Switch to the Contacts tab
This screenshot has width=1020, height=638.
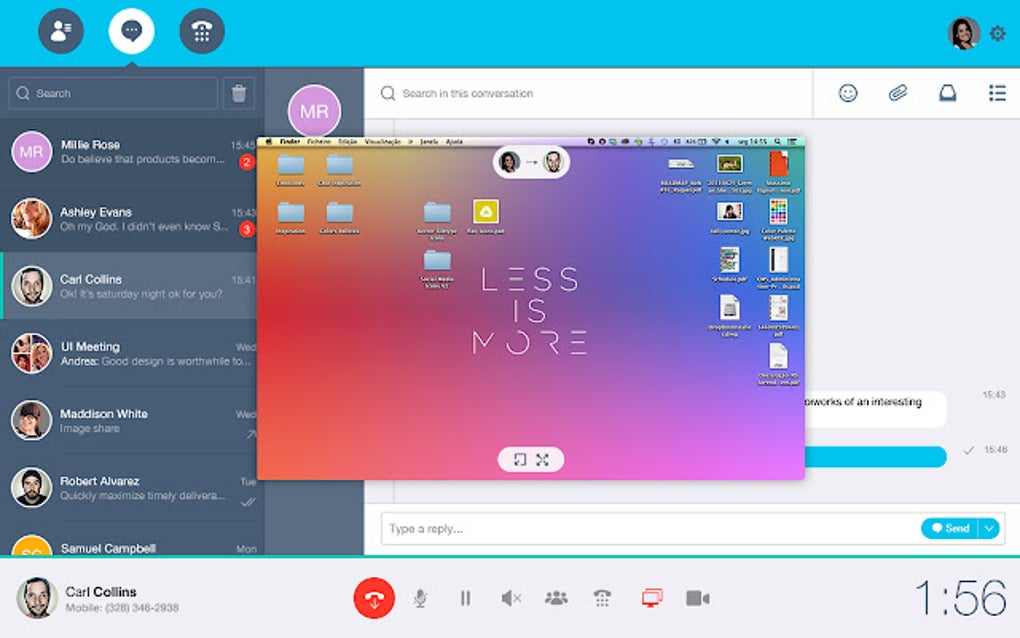(61, 31)
